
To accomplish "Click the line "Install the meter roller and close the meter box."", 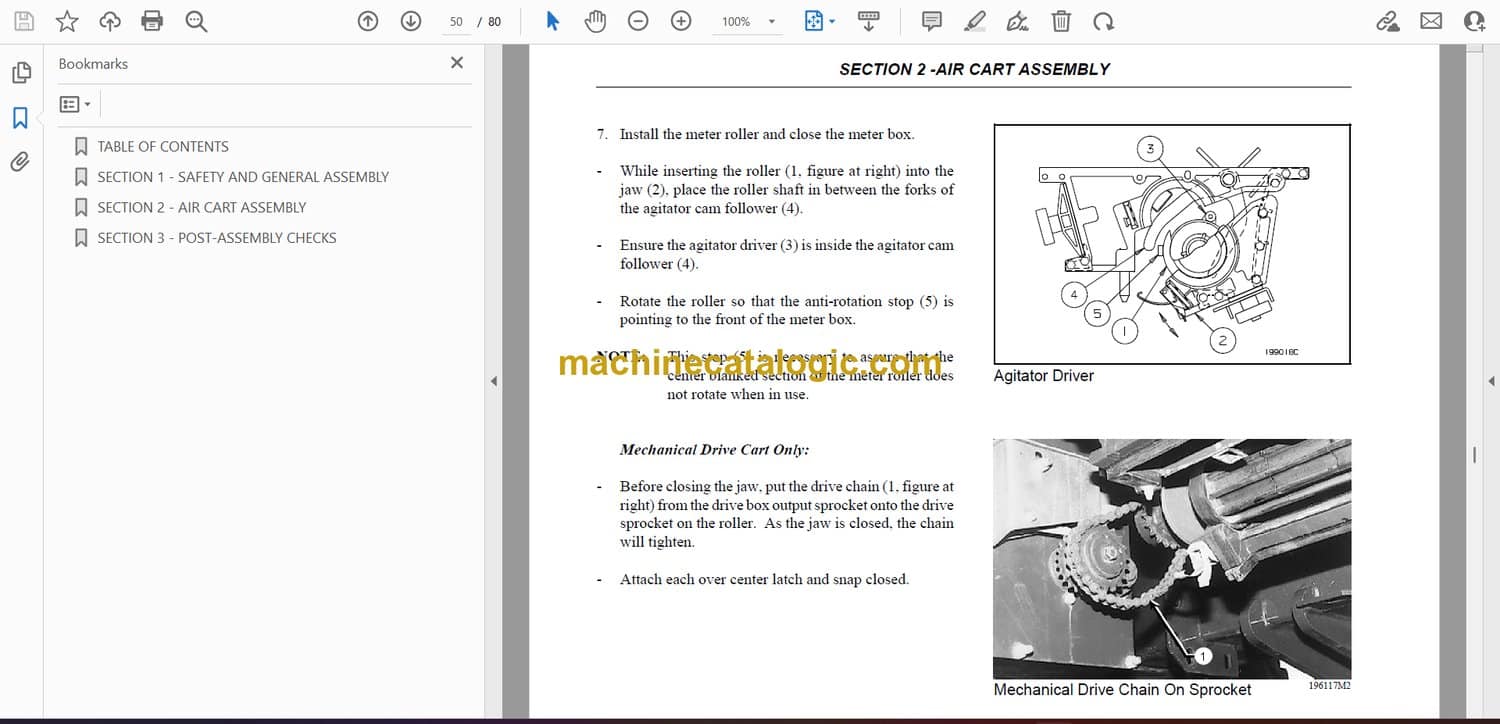I will pos(767,134).
